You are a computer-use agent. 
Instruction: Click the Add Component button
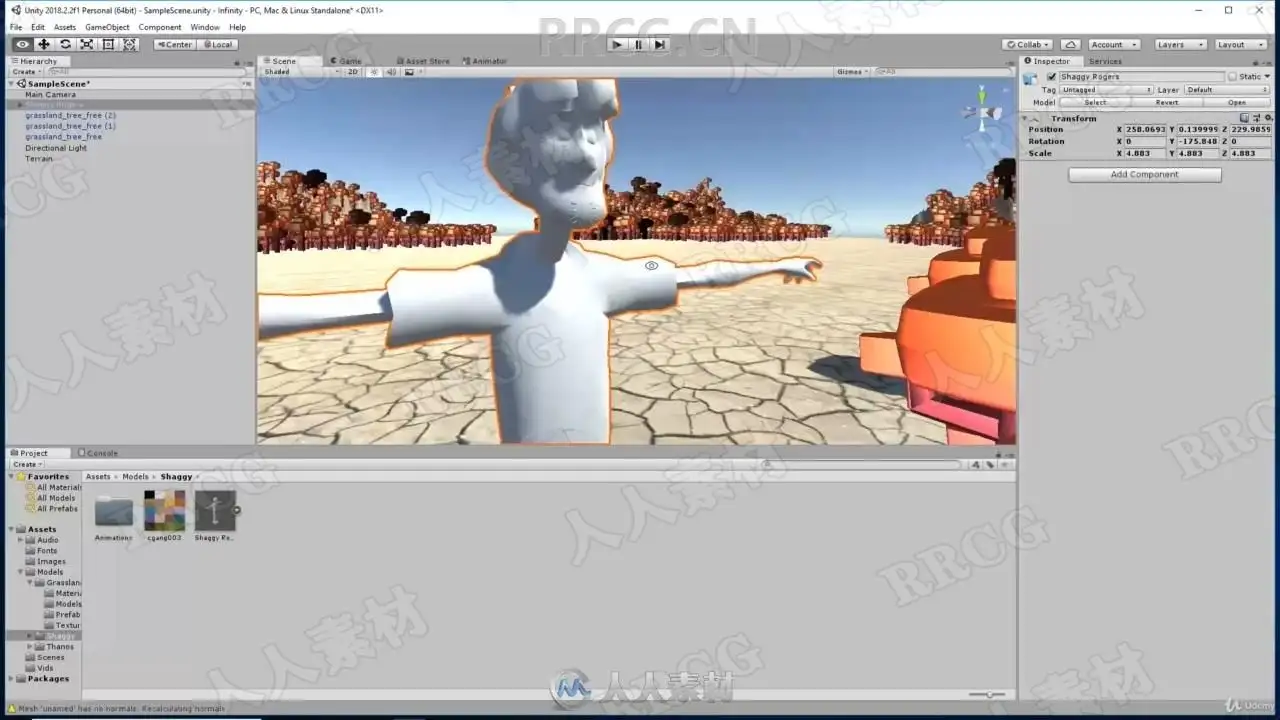[x=1145, y=175]
